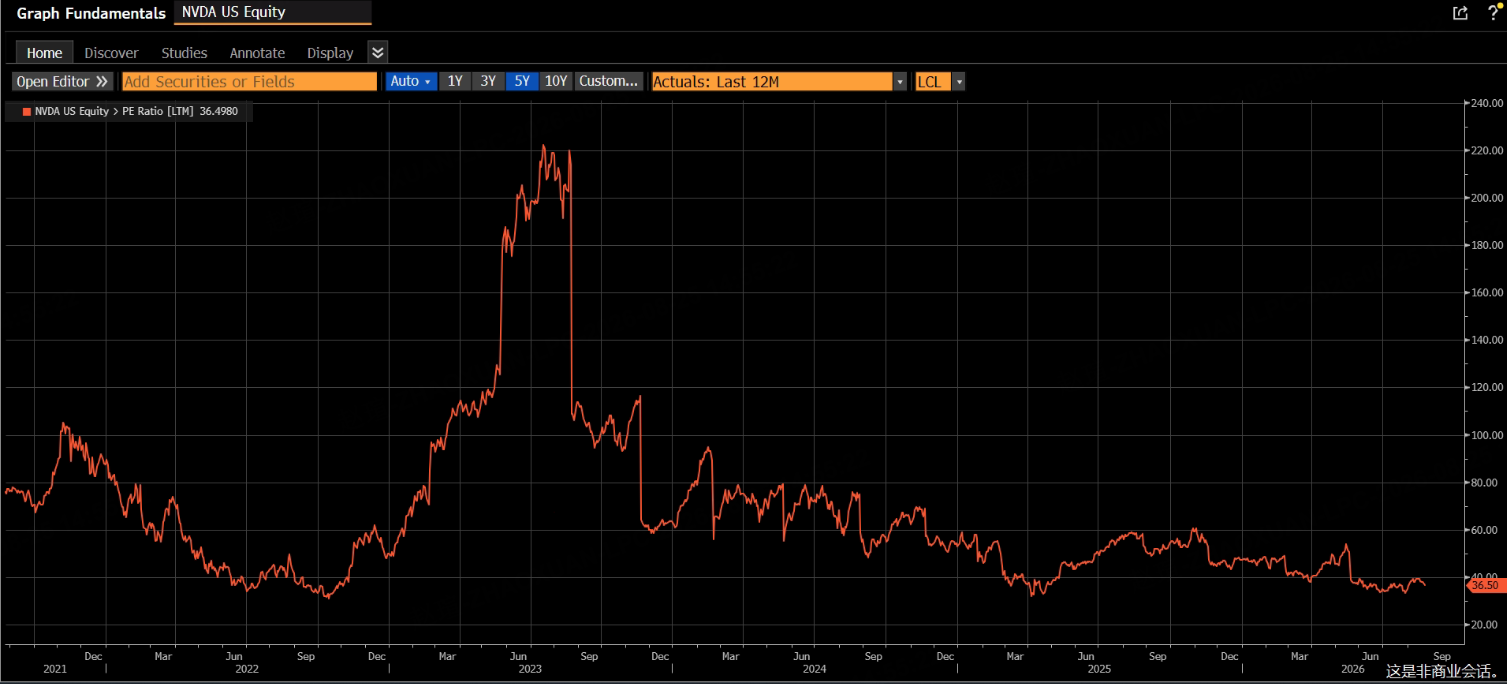Expand the double-chevron tab overflow button
This screenshot has width=1507, height=684.
pos(377,52)
